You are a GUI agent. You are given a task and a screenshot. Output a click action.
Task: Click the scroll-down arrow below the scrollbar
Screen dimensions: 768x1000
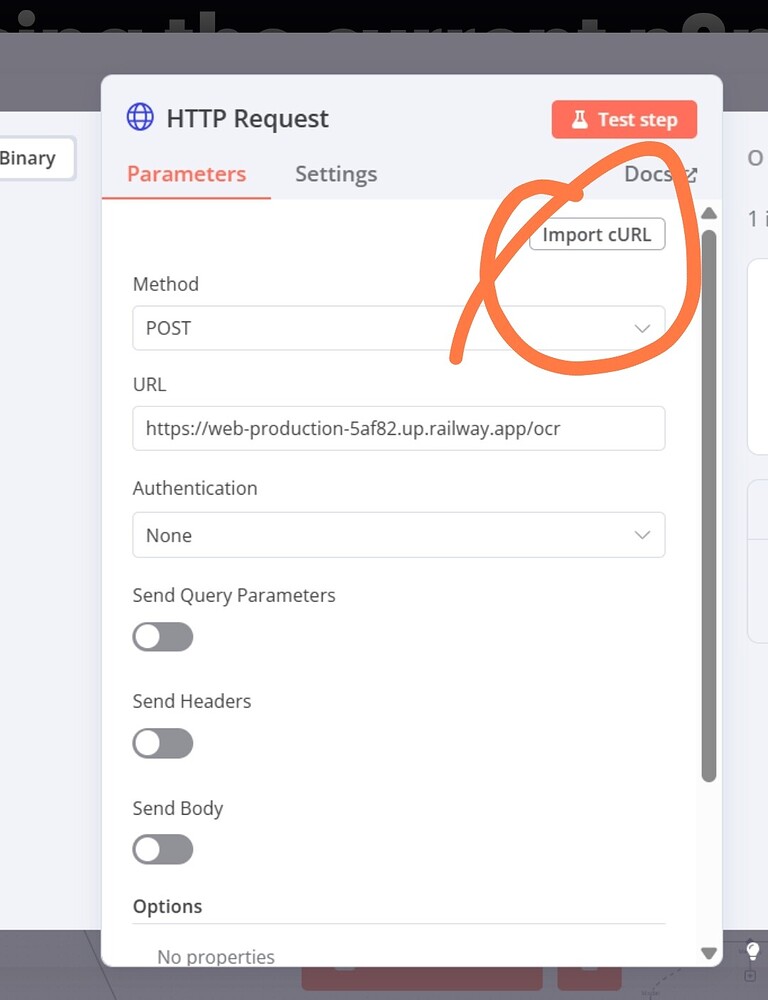coord(709,953)
